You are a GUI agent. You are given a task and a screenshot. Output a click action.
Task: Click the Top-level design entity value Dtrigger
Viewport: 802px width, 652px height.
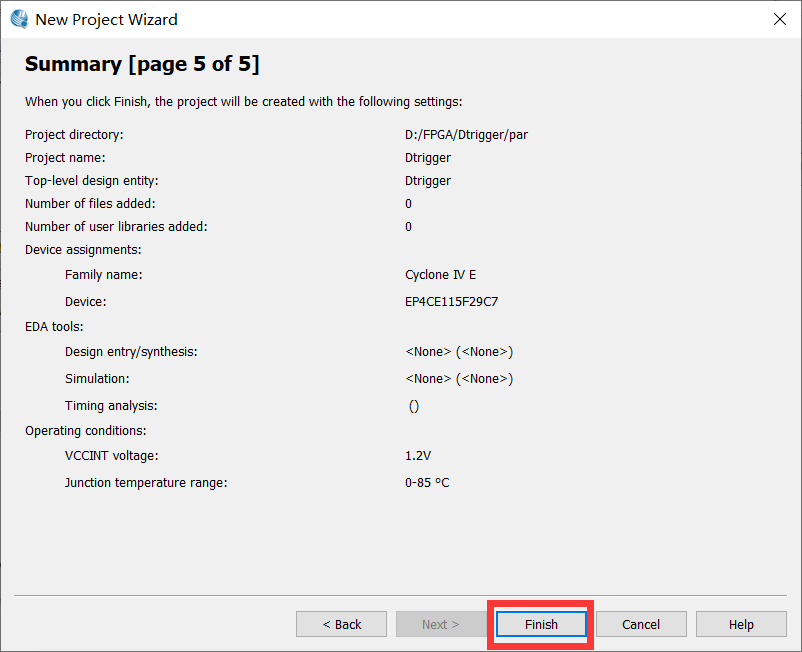428,181
